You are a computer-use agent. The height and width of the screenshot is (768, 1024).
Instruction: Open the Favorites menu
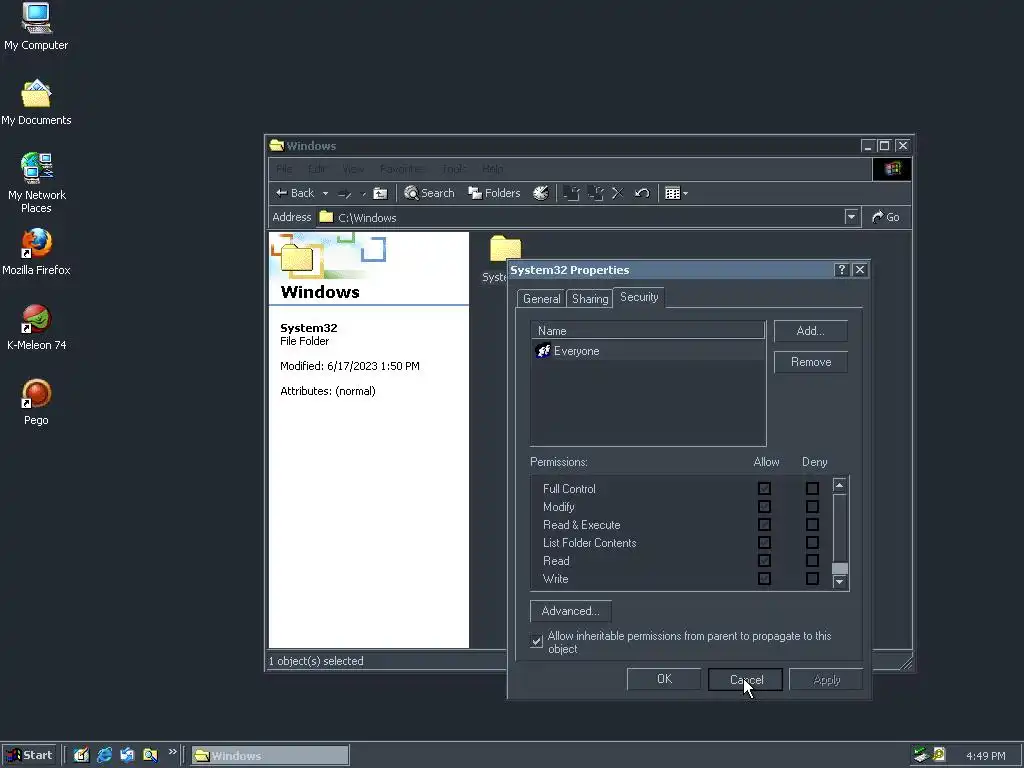402,169
